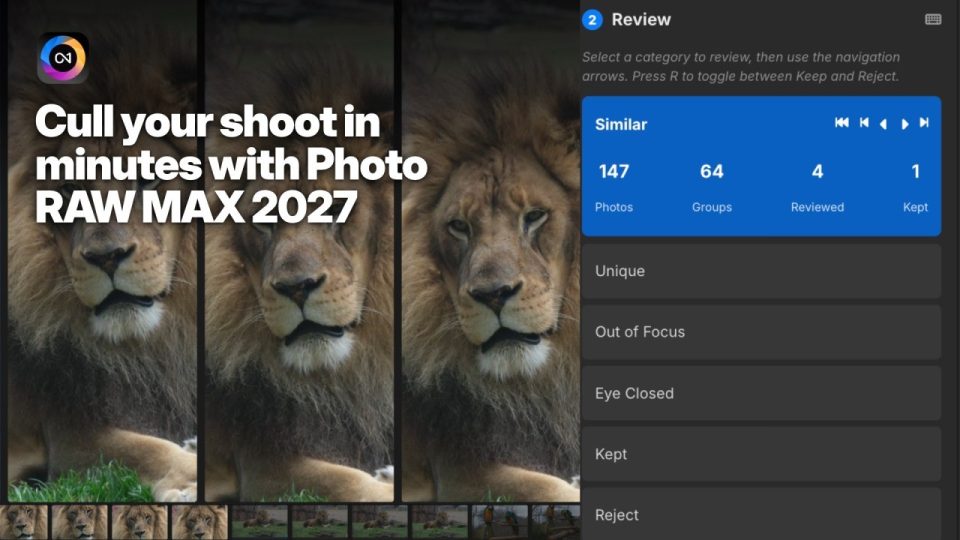The image size is (960, 540).
Task: Click the "4" Reviewed count
Action: 817,171
